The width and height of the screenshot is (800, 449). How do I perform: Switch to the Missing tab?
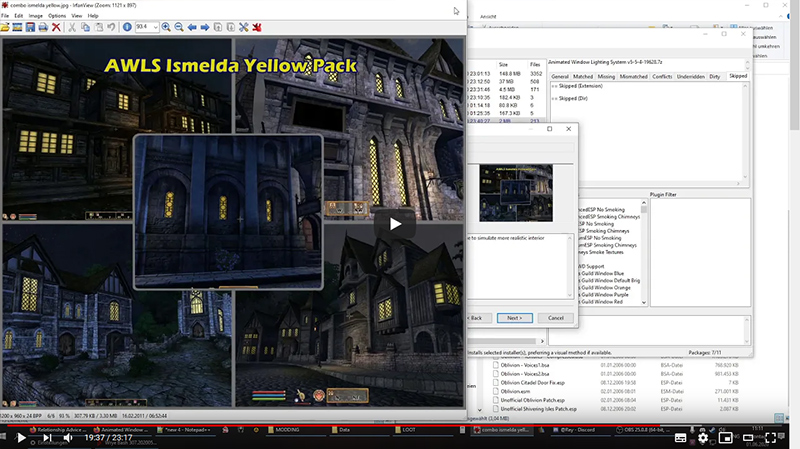[x=606, y=77]
